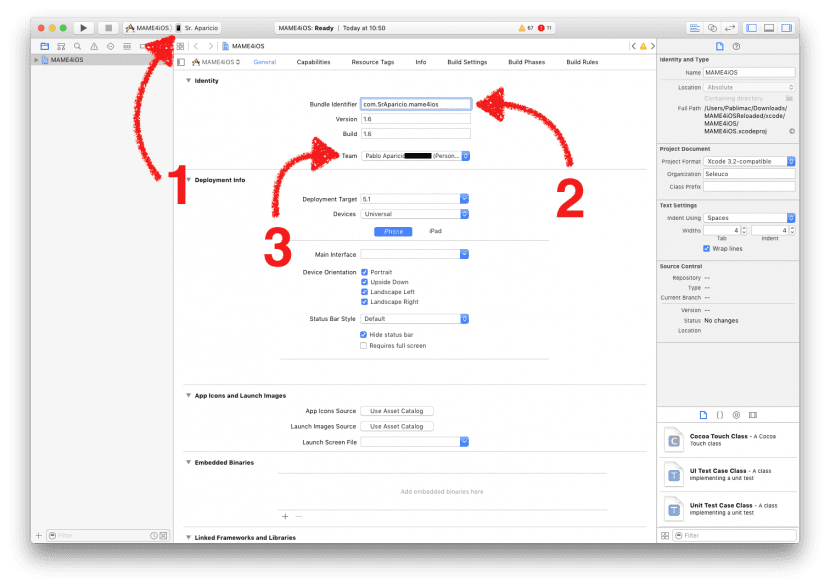
Task: Click the Organization field
Action: [749, 174]
